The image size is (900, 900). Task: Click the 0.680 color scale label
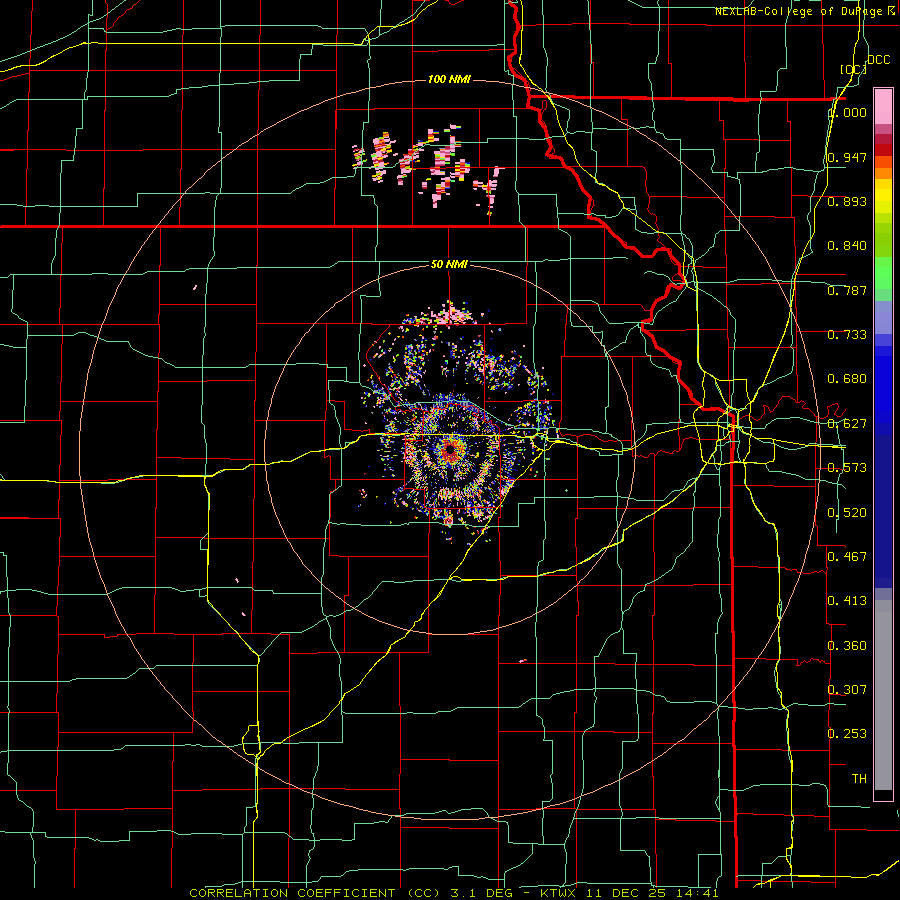point(847,379)
